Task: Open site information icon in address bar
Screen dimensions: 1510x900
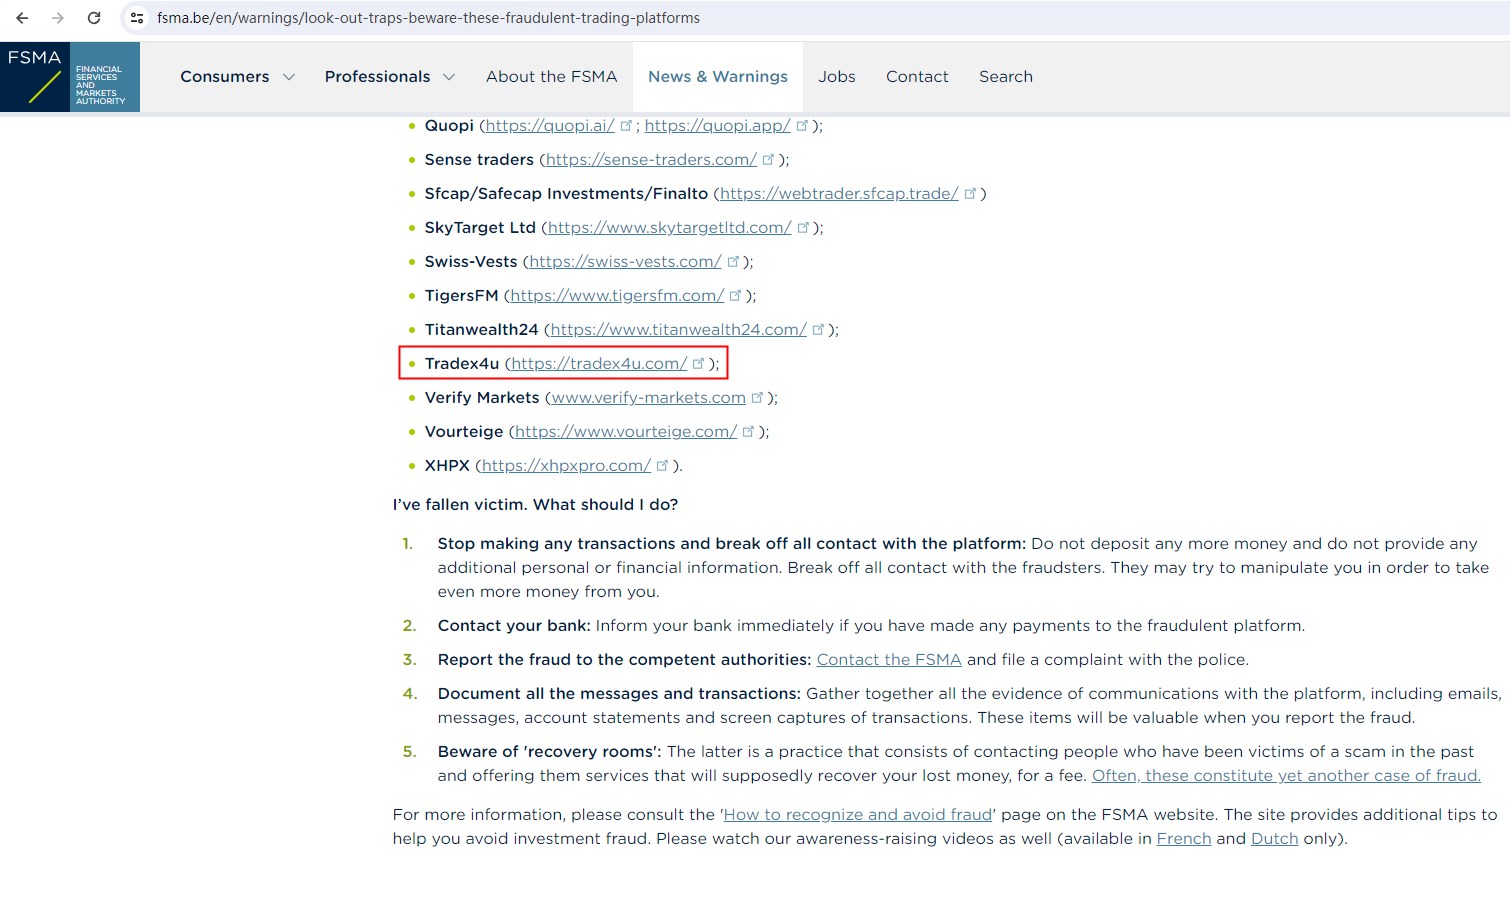Action: [x=137, y=18]
